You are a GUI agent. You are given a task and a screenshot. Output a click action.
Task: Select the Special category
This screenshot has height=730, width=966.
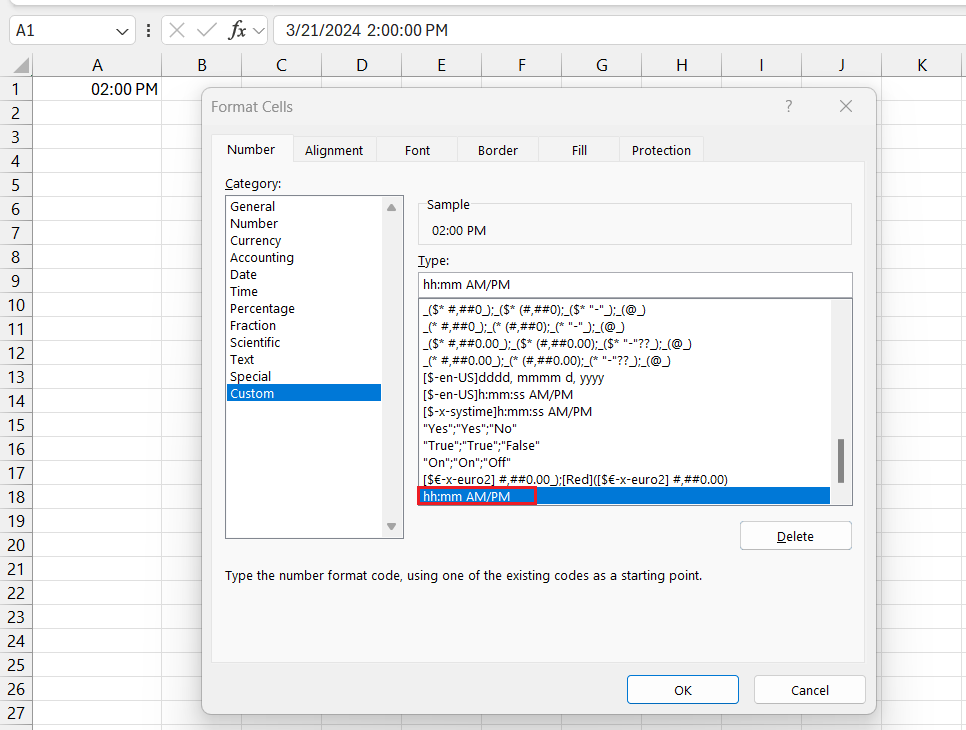coord(304,376)
